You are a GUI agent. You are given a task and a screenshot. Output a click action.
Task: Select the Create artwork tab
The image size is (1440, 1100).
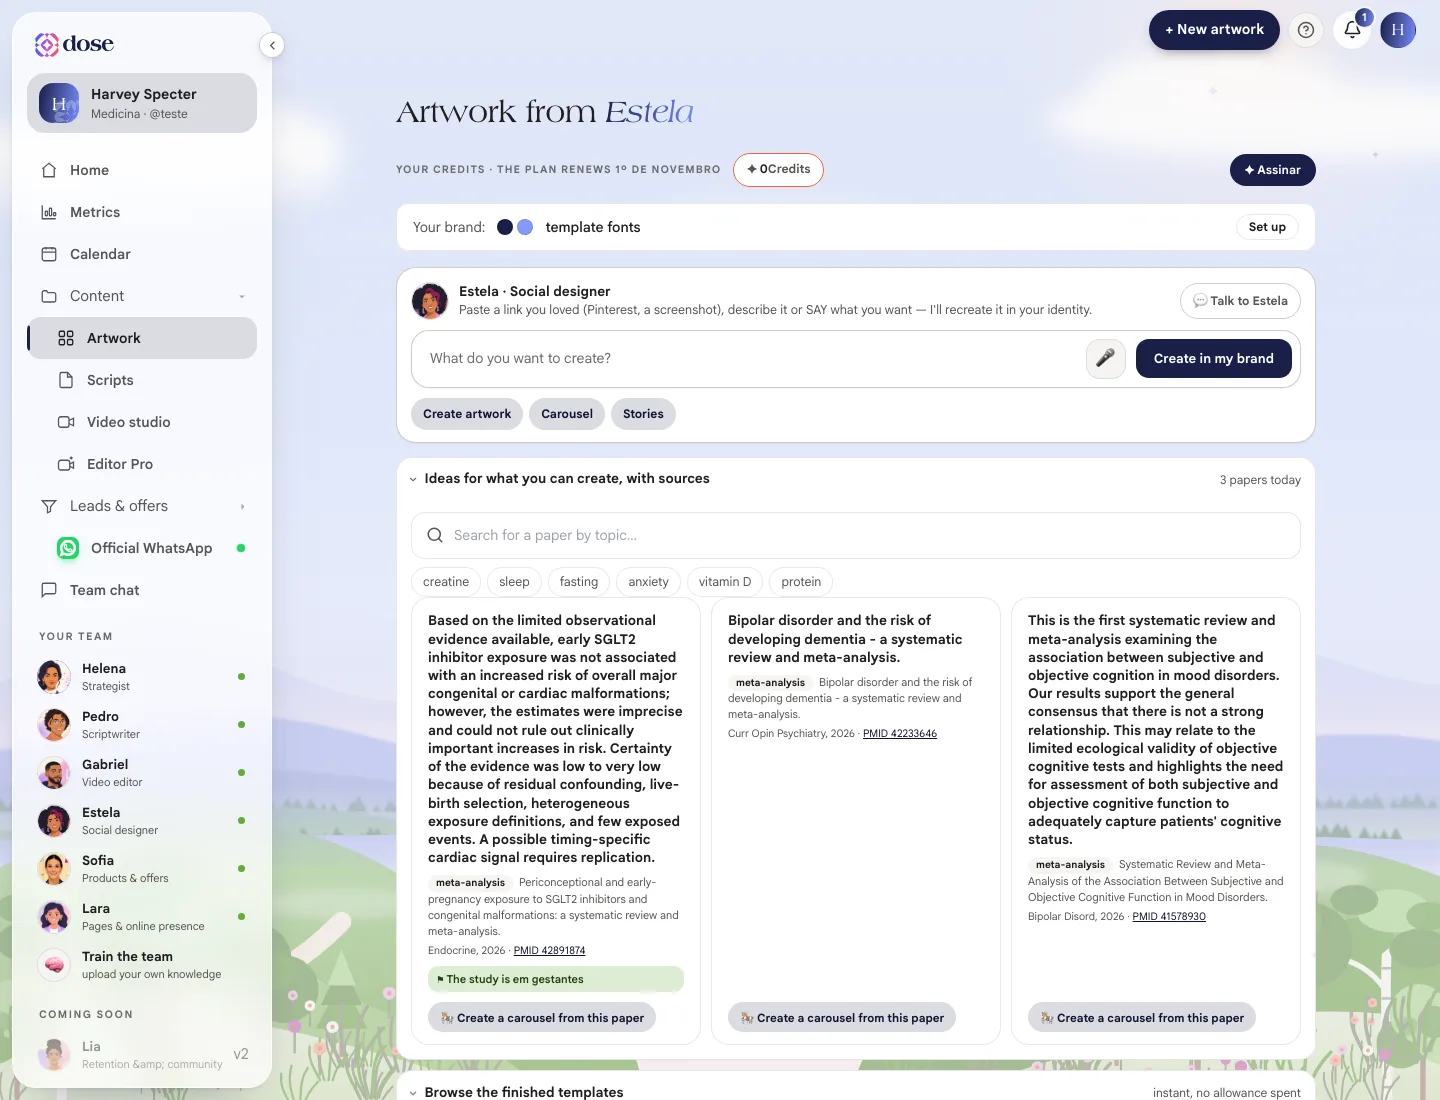tap(467, 414)
